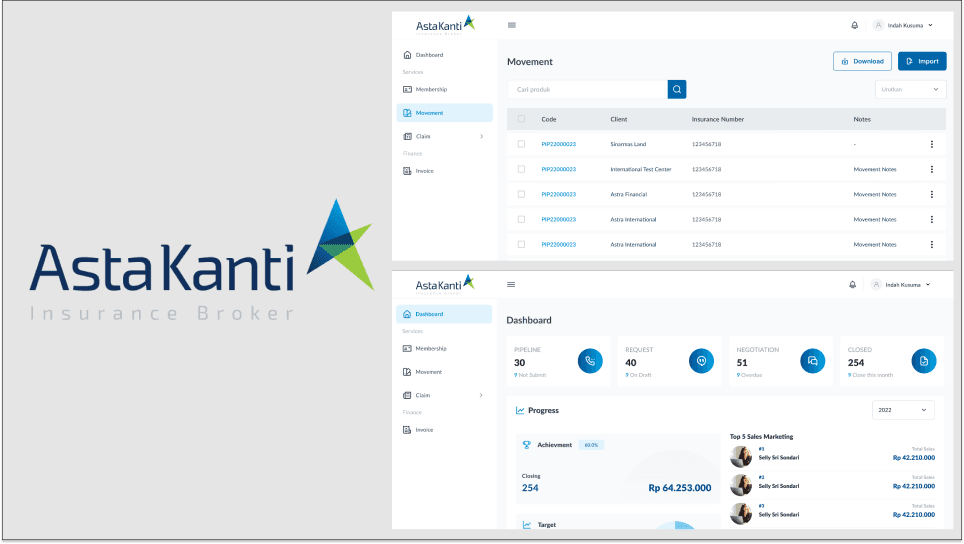
Task: Click the blue search magnifier button
Action: (677, 89)
